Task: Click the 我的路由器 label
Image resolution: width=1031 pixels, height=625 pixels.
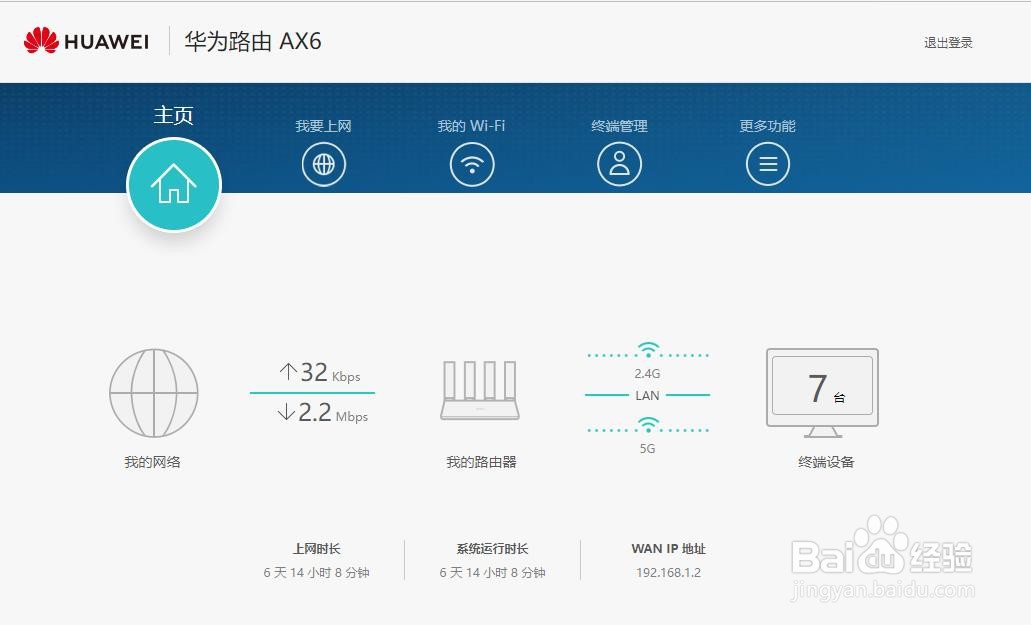Action: [x=481, y=462]
